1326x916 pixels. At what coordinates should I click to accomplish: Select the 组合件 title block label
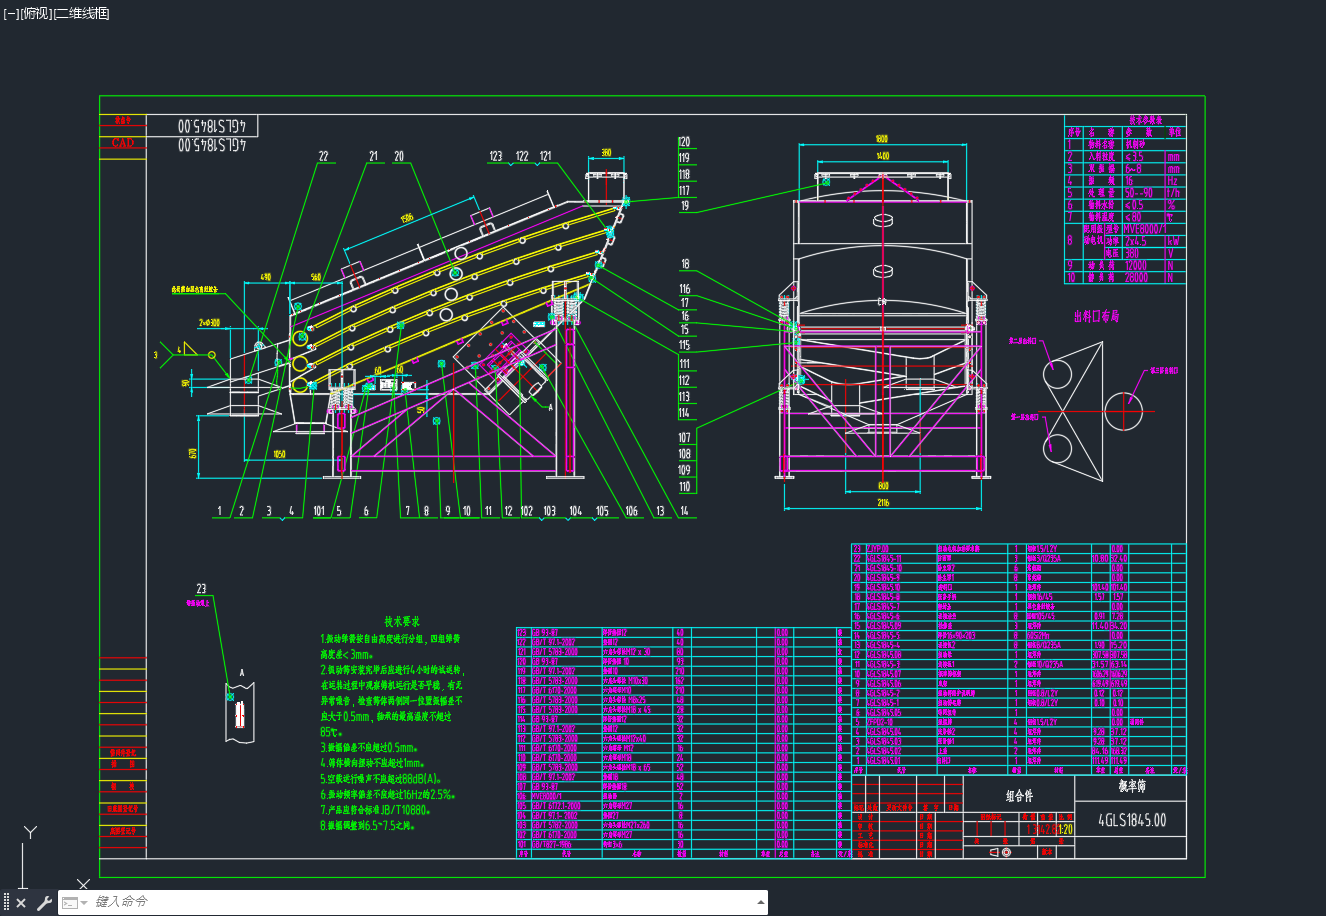pyautogui.click(x=1019, y=796)
